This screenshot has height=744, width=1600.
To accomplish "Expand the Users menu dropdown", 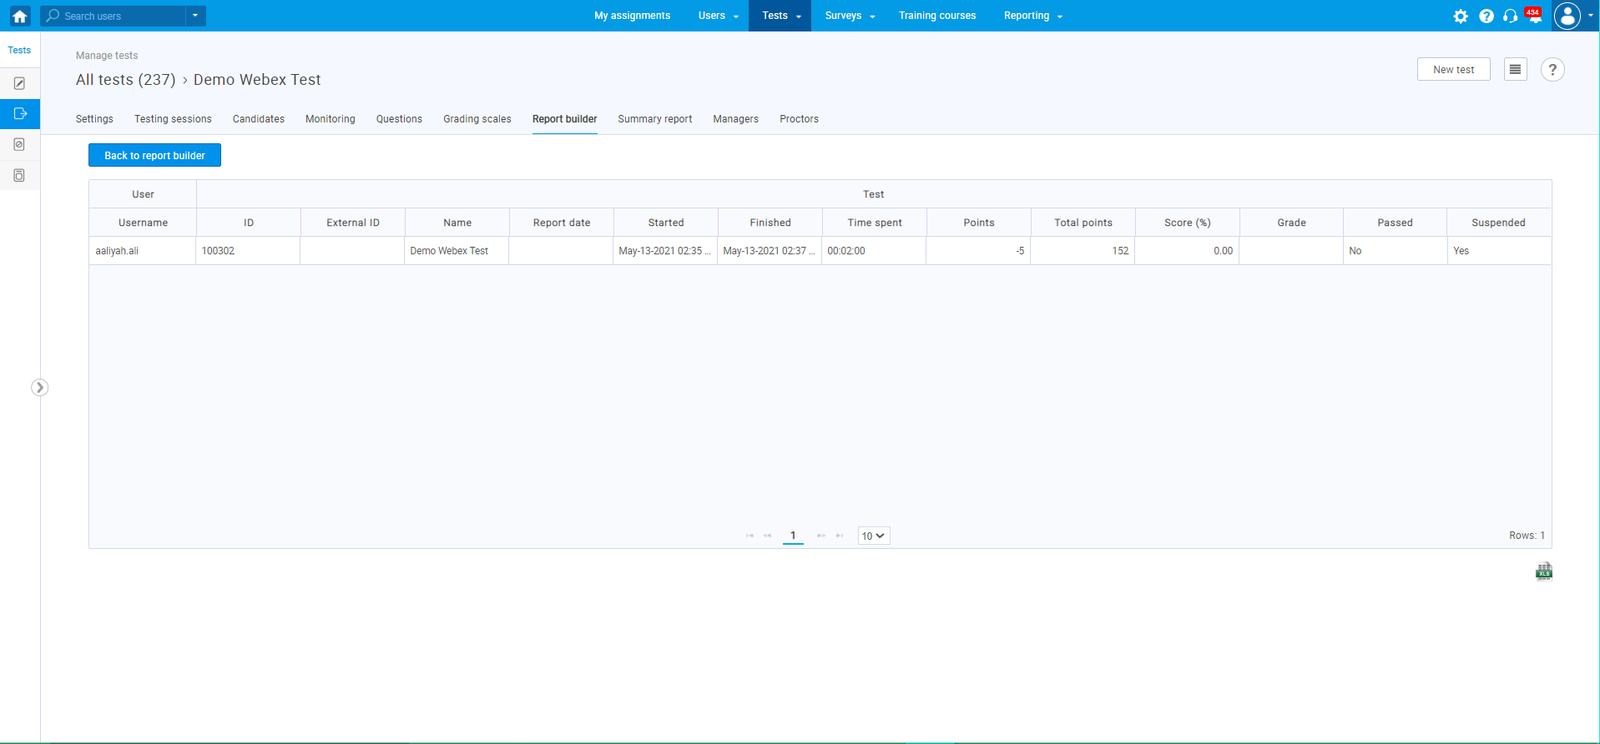I will 718,16.
